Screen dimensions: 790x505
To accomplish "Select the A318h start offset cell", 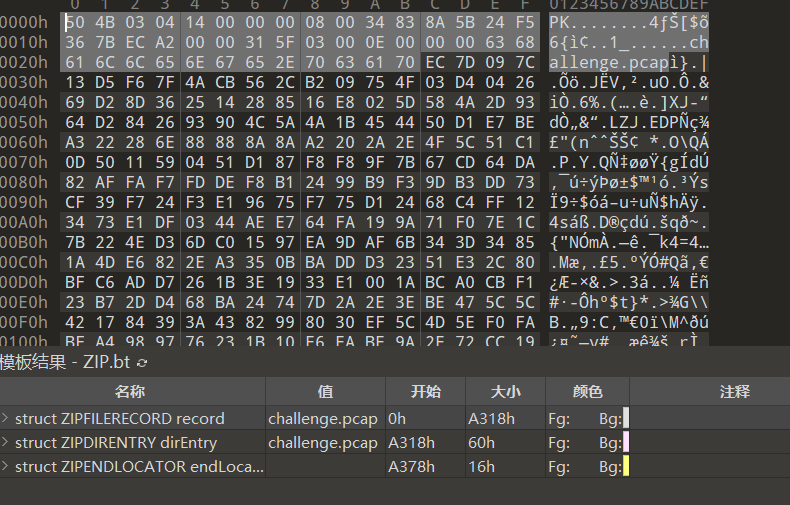I will point(410,442).
